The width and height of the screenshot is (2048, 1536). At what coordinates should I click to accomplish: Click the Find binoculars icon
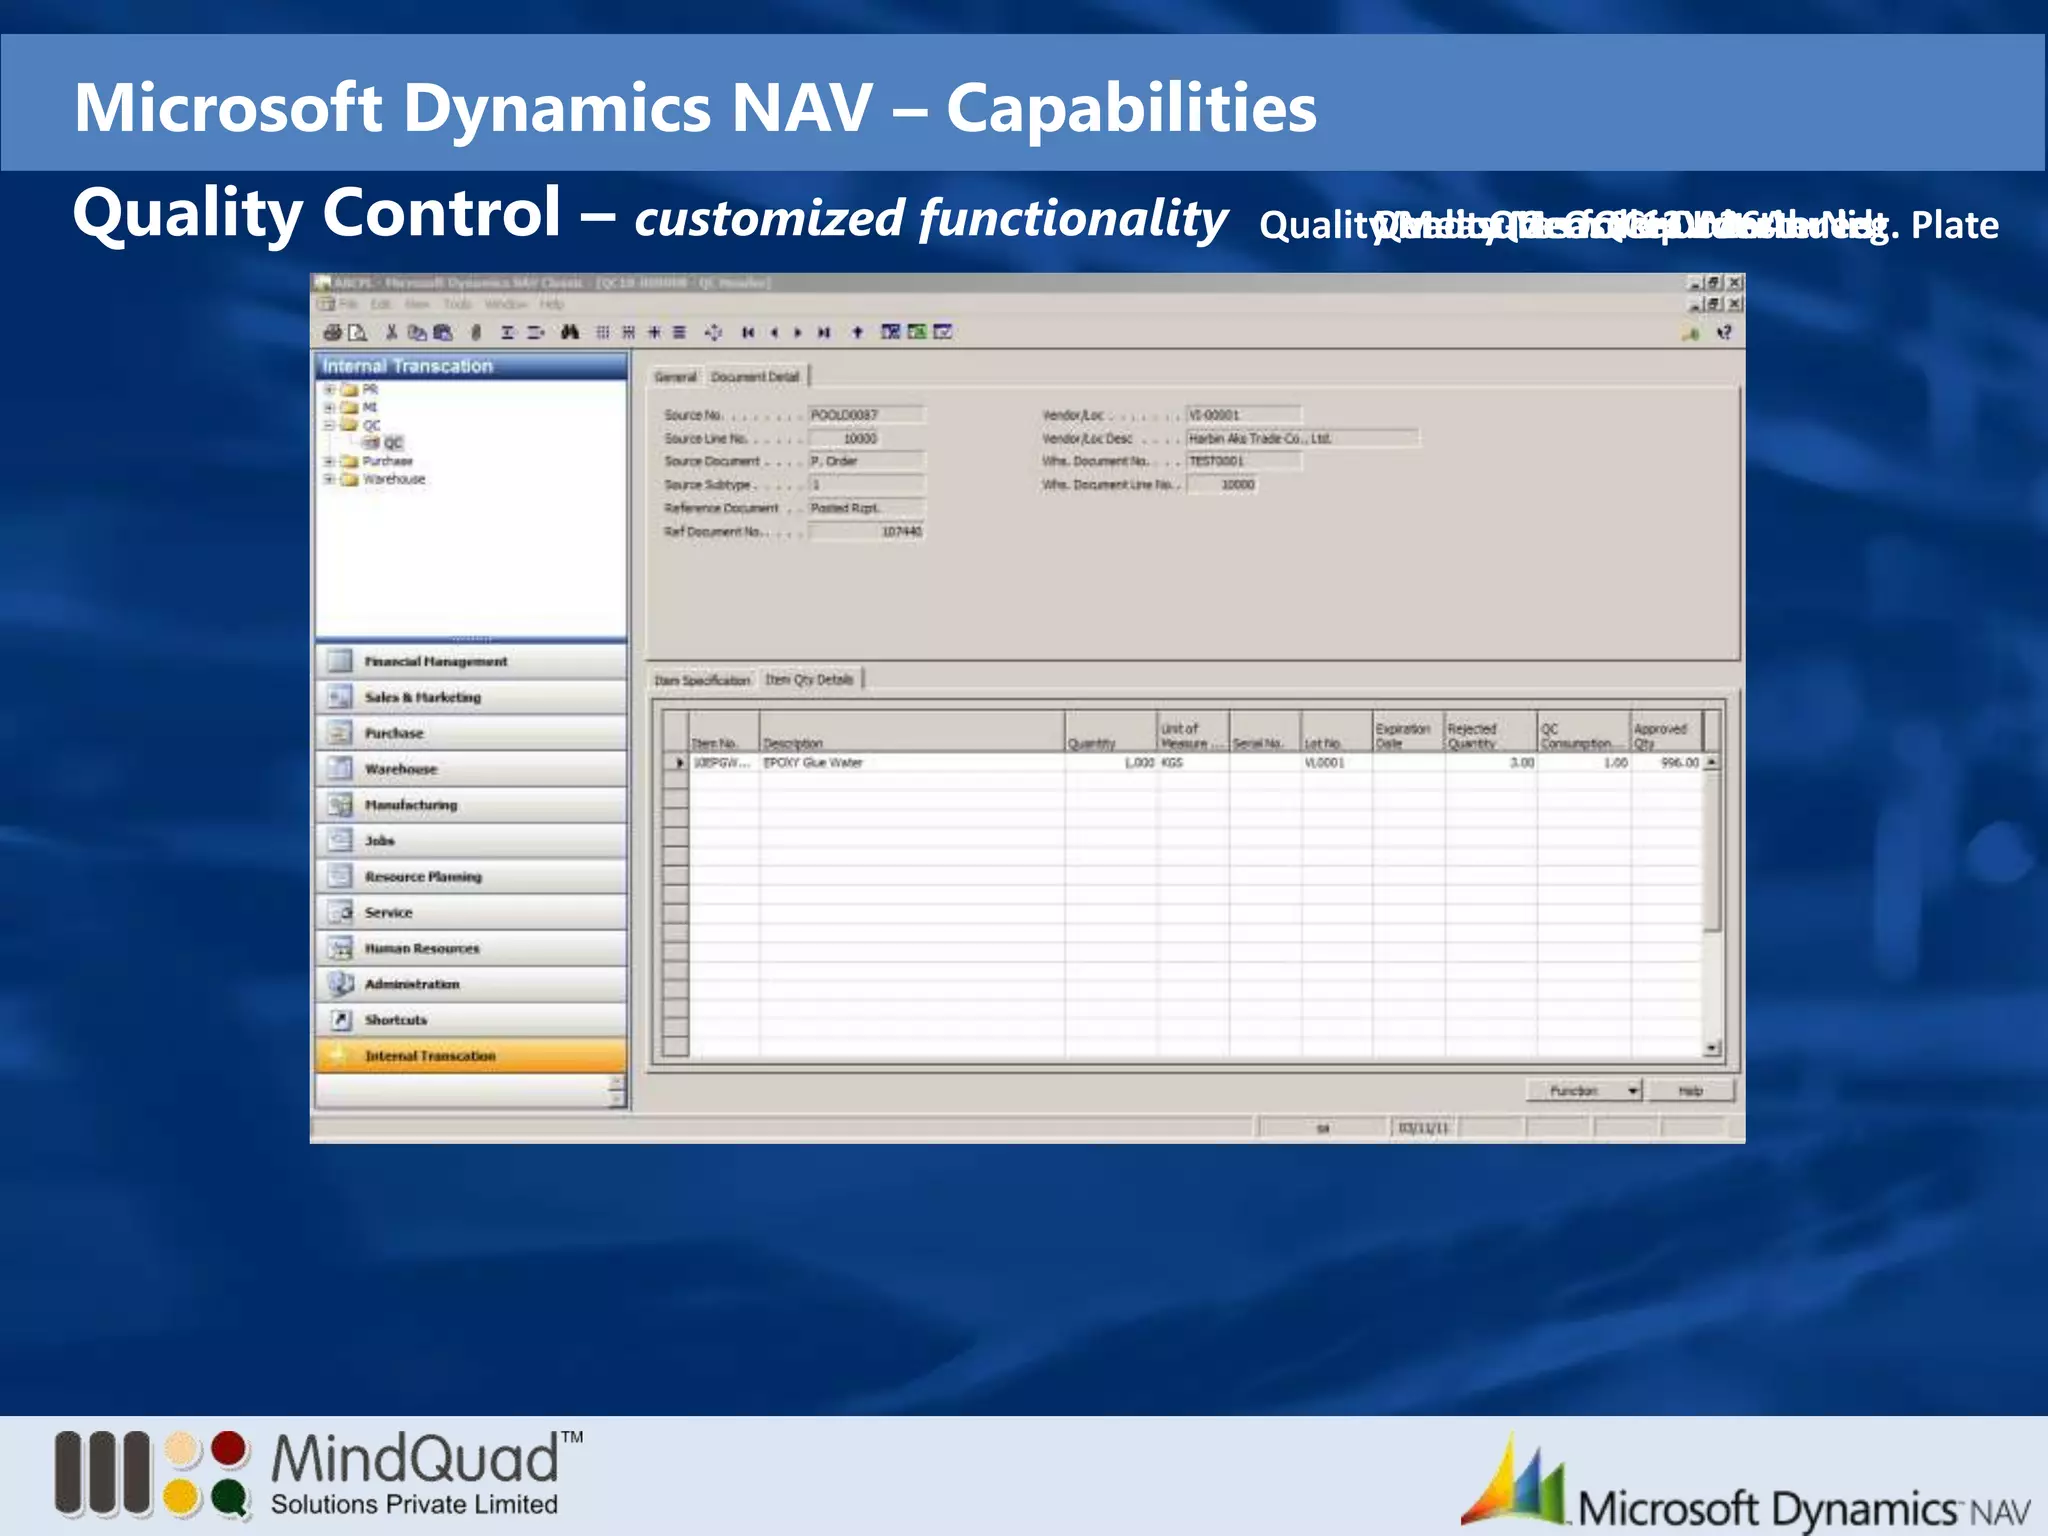(570, 332)
